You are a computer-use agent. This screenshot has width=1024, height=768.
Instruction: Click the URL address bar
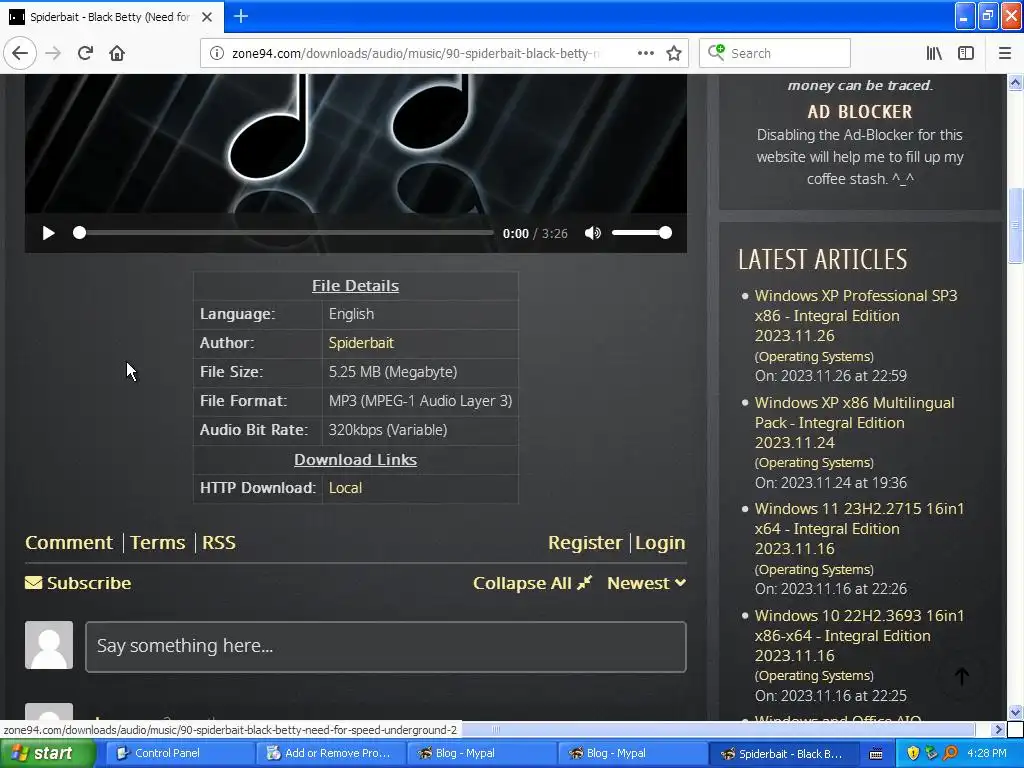click(x=415, y=53)
